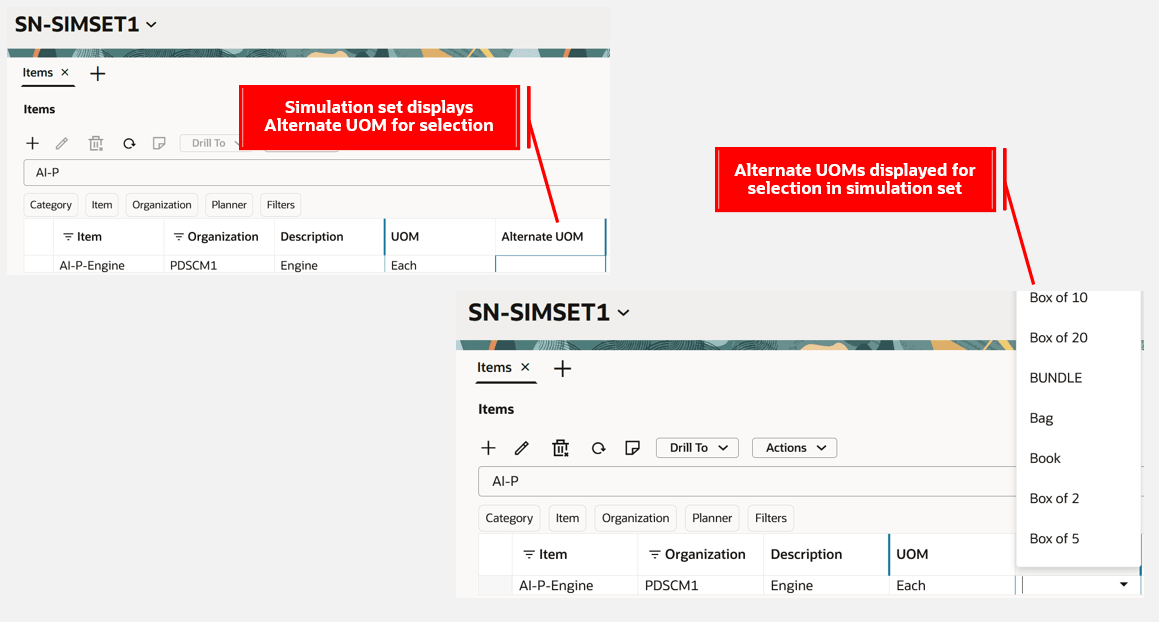The width and height of the screenshot is (1159, 622).
Task: Click the pencil icon in the upper Items toolbar
Action: (61, 143)
